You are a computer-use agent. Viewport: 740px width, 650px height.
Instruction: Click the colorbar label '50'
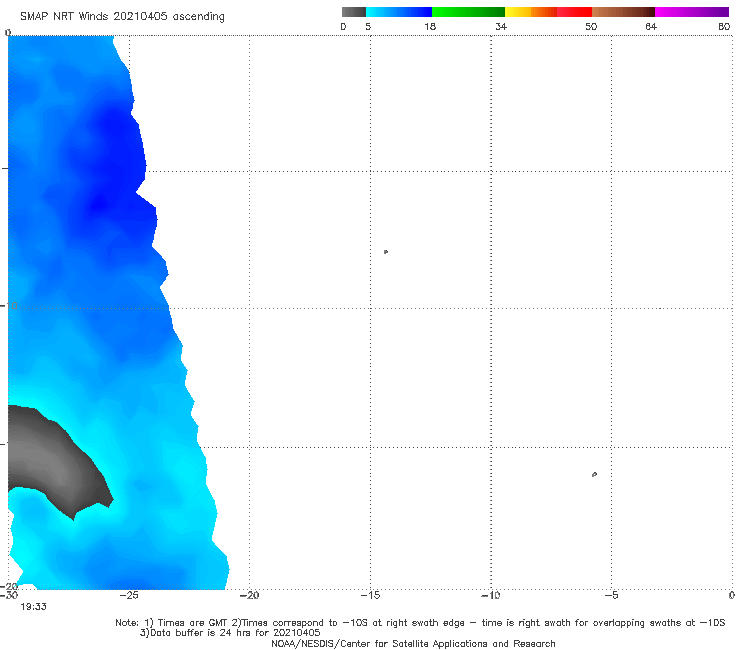pos(591,26)
